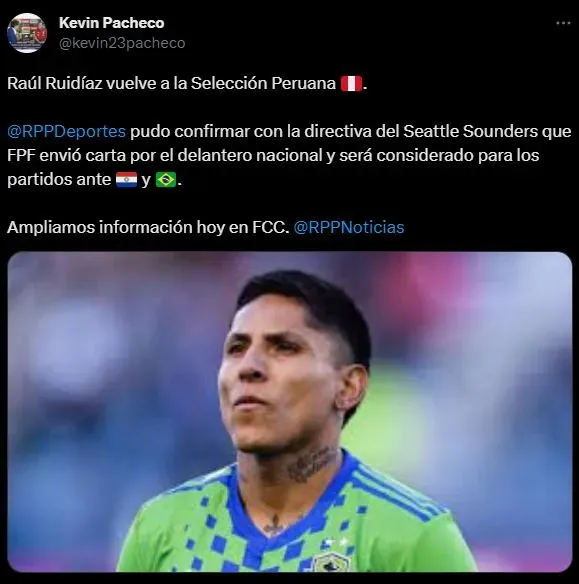Click the Sounders crest on the jersey
This screenshot has height=584, width=579.
point(331,563)
